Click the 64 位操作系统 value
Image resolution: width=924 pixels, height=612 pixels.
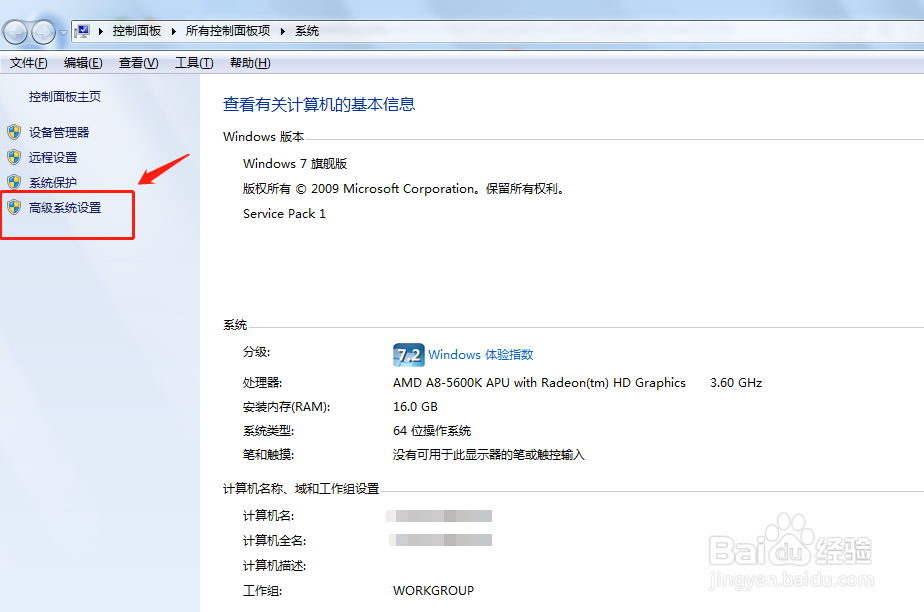(432, 431)
